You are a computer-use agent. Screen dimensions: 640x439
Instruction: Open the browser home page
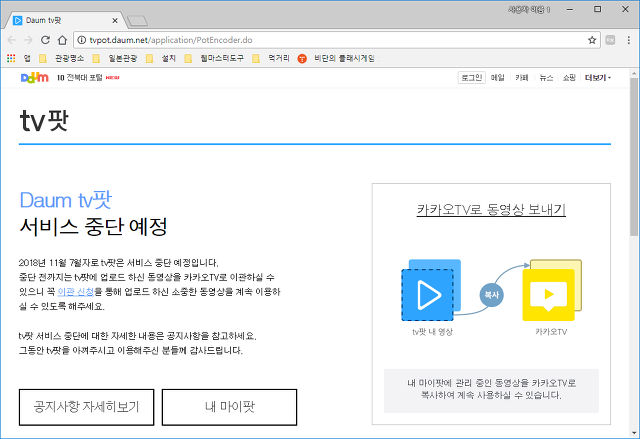pyautogui.click(x=62, y=40)
